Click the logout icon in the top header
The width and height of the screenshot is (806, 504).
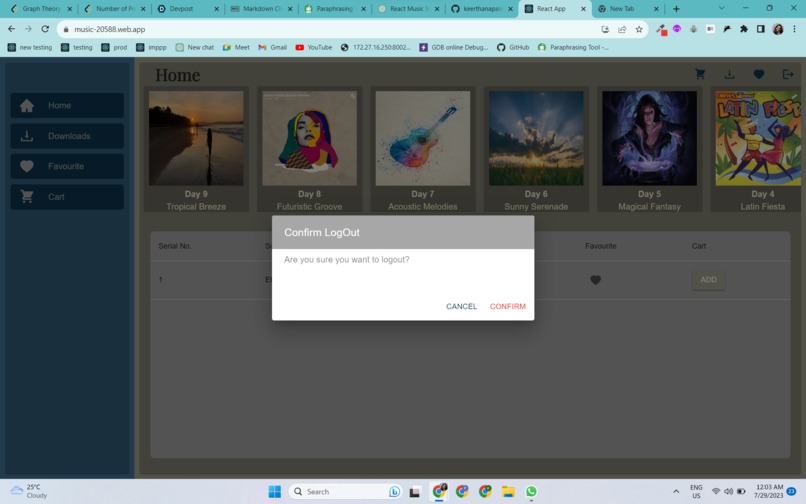787,75
